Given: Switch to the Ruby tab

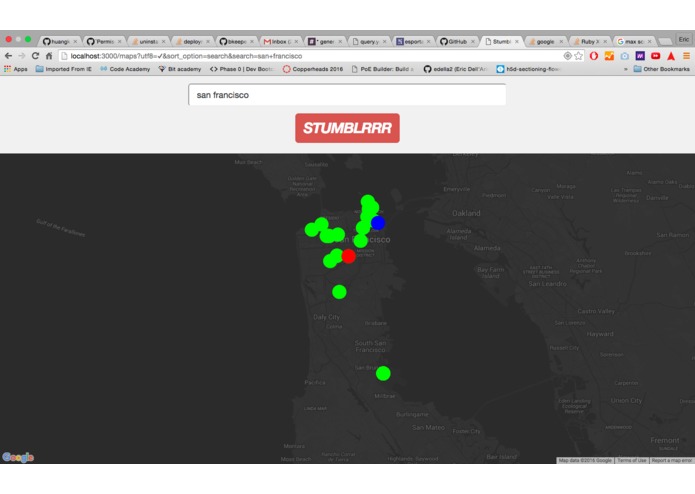Looking at the screenshot, I should pos(589,42).
